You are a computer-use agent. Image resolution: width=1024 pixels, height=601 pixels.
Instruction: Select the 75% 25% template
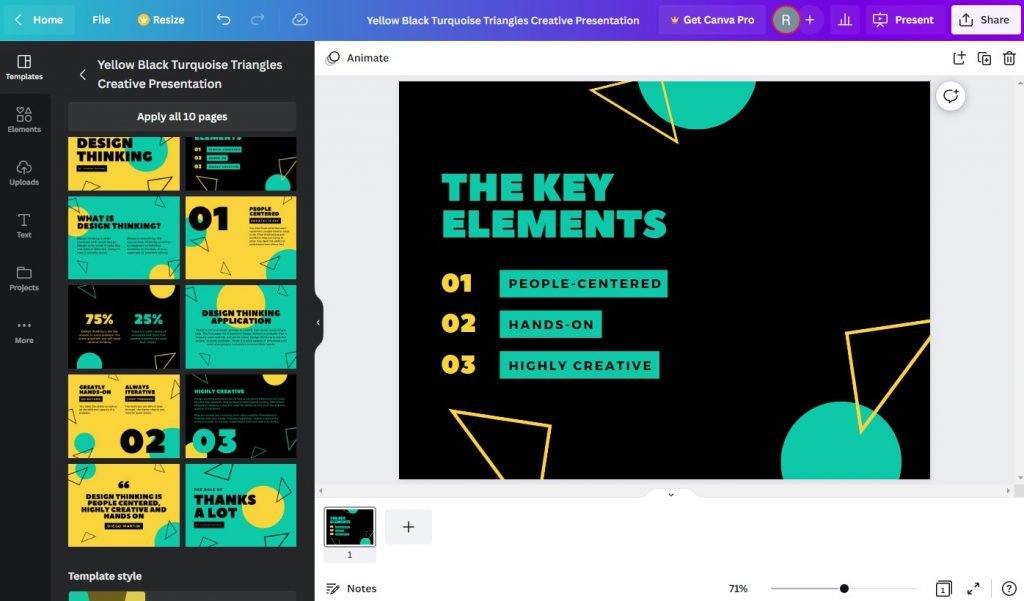click(123, 327)
